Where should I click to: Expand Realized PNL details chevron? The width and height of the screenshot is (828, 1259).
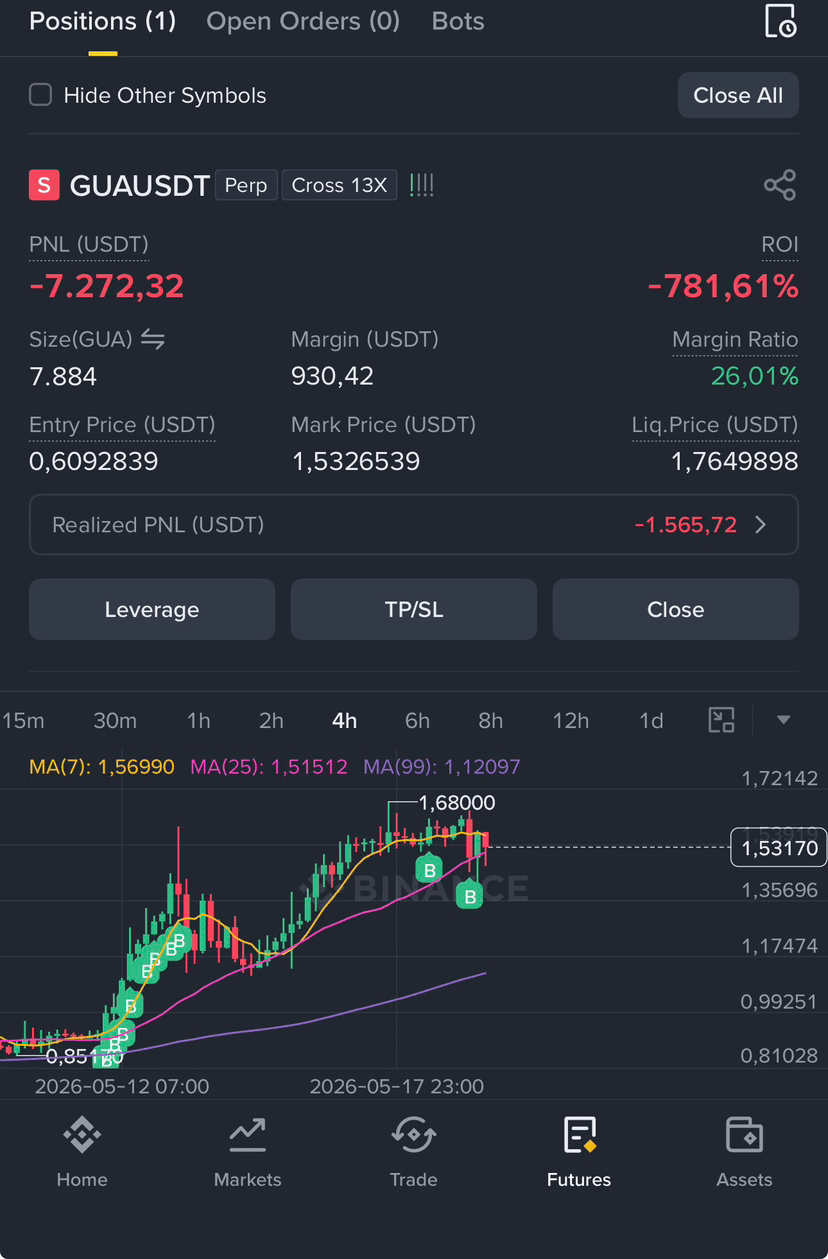click(x=761, y=525)
